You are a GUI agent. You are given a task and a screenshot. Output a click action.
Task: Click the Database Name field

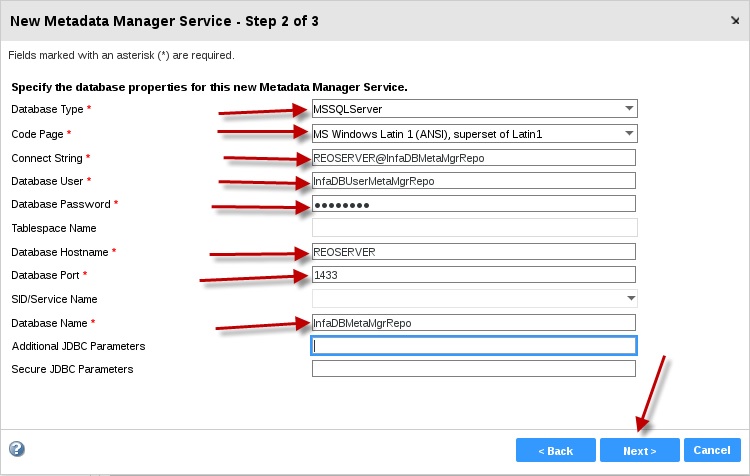(x=474, y=323)
